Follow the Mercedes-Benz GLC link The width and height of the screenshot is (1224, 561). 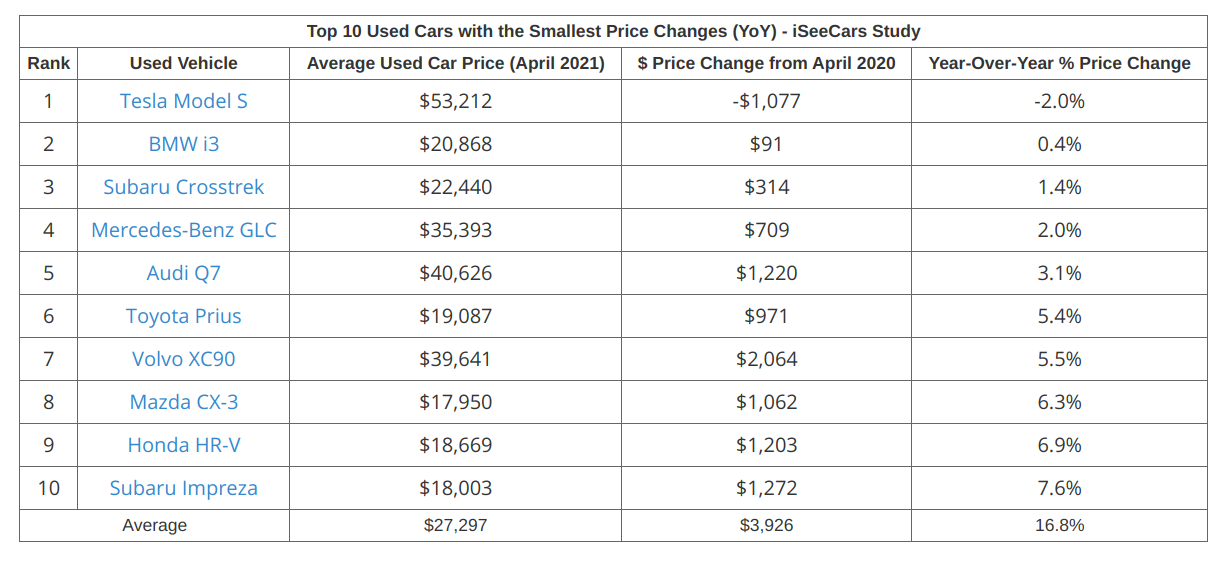(184, 230)
